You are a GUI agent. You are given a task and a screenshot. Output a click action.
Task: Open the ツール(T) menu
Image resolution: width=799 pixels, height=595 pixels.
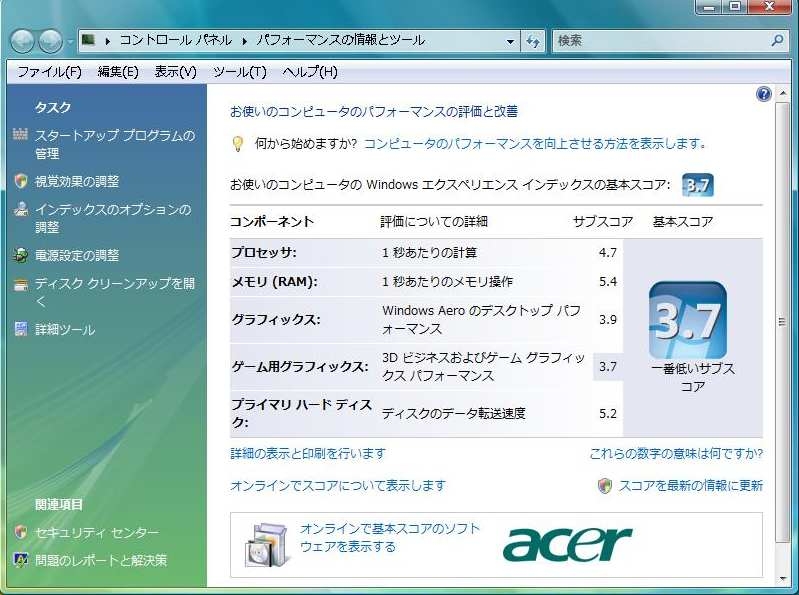(239, 72)
